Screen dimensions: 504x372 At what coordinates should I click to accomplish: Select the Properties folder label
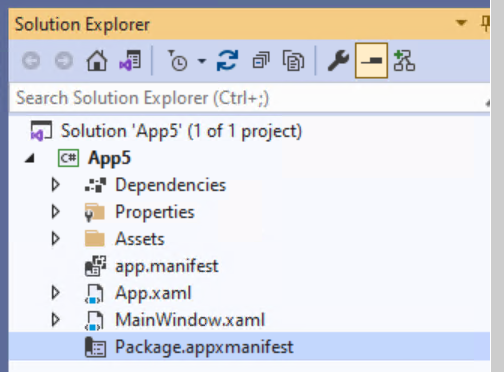click(x=155, y=212)
